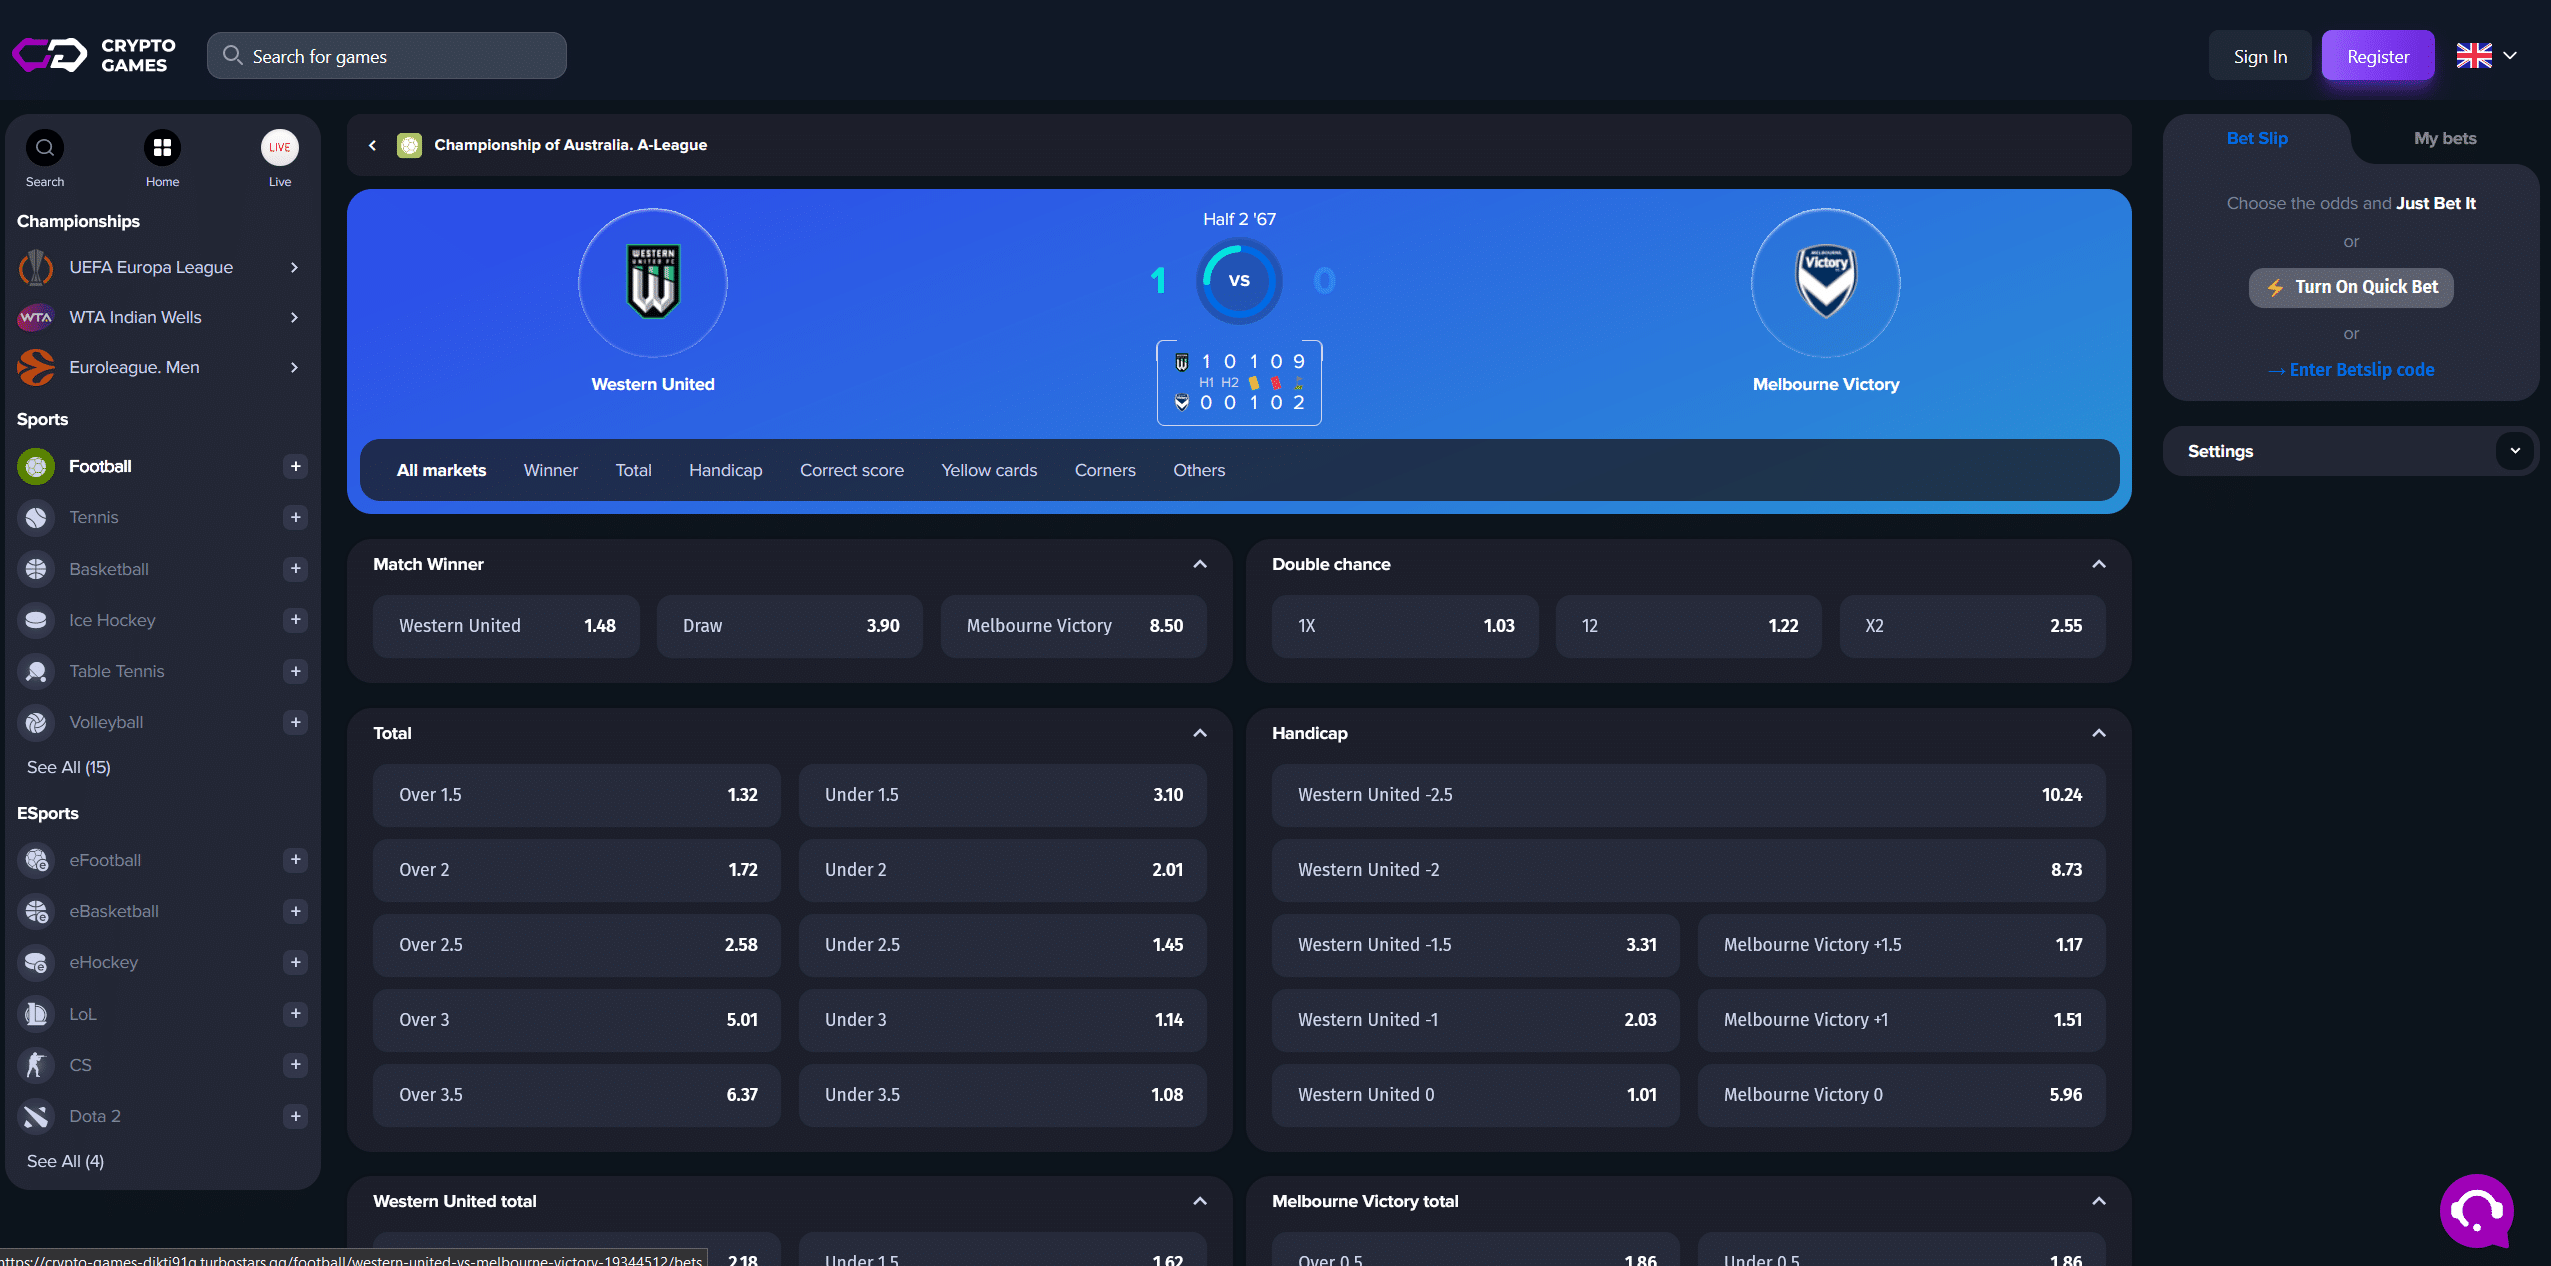Click the Western United team crest

pyautogui.click(x=653, y=282)
